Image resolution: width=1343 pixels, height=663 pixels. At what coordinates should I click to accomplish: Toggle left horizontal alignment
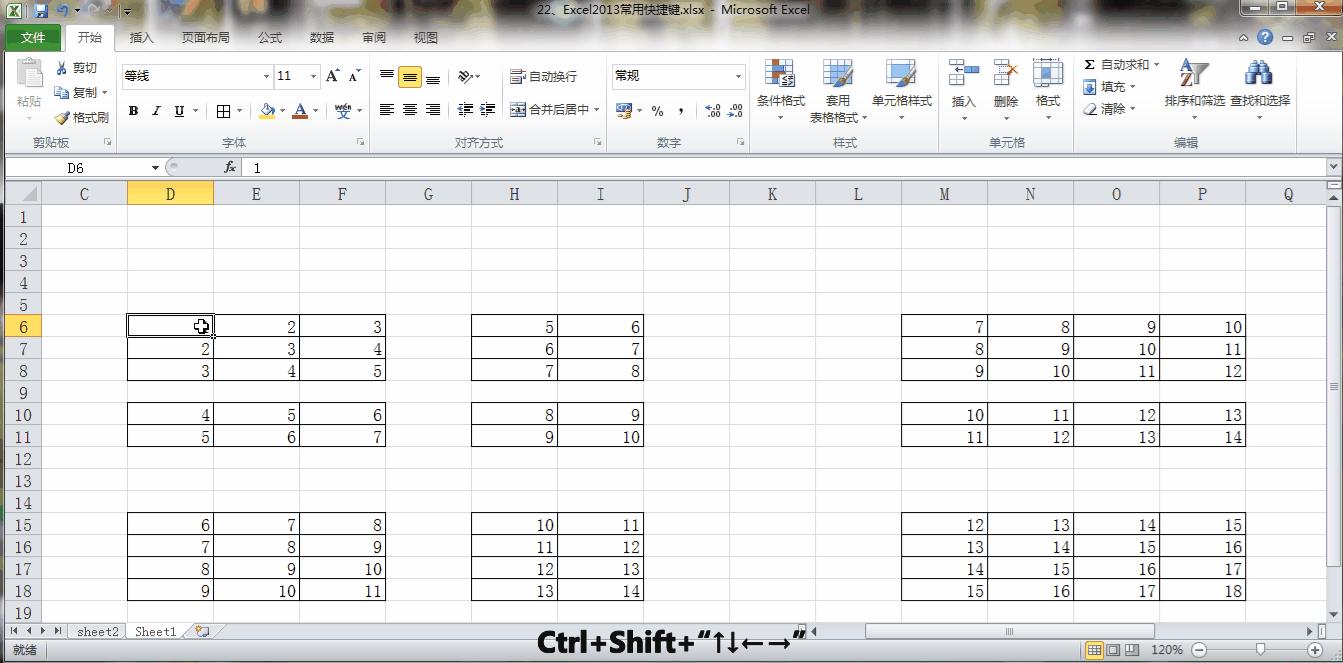pyautogui.click(x=387, y=110)
